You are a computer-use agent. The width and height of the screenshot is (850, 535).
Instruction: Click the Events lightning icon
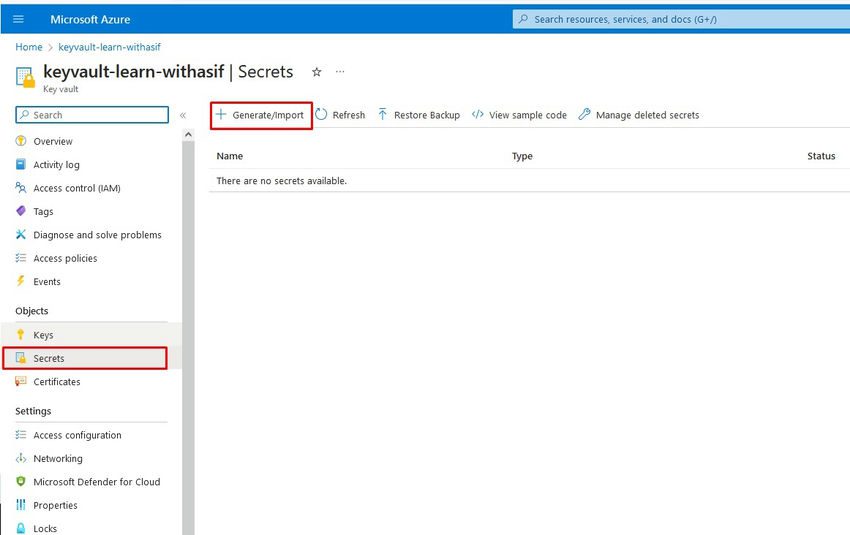[21, 281]
